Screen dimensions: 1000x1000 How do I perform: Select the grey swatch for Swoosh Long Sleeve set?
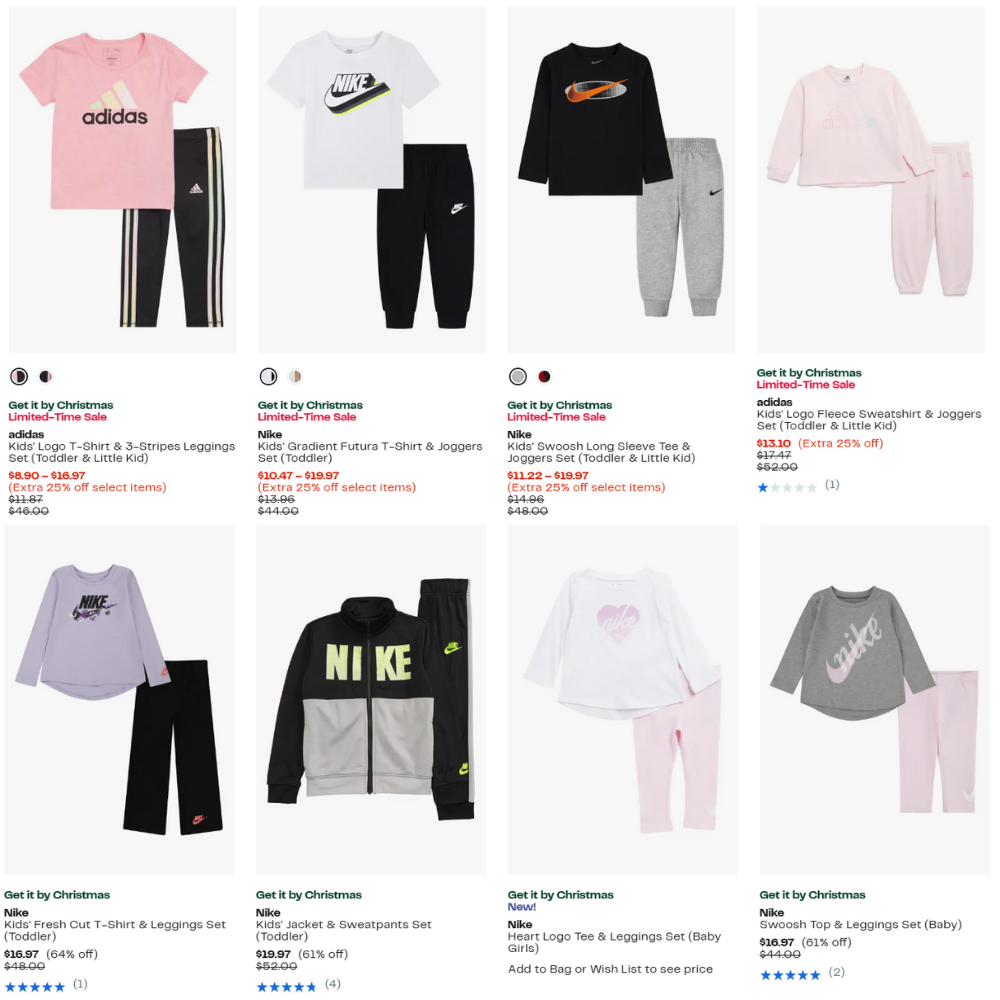tap(518, 377)
